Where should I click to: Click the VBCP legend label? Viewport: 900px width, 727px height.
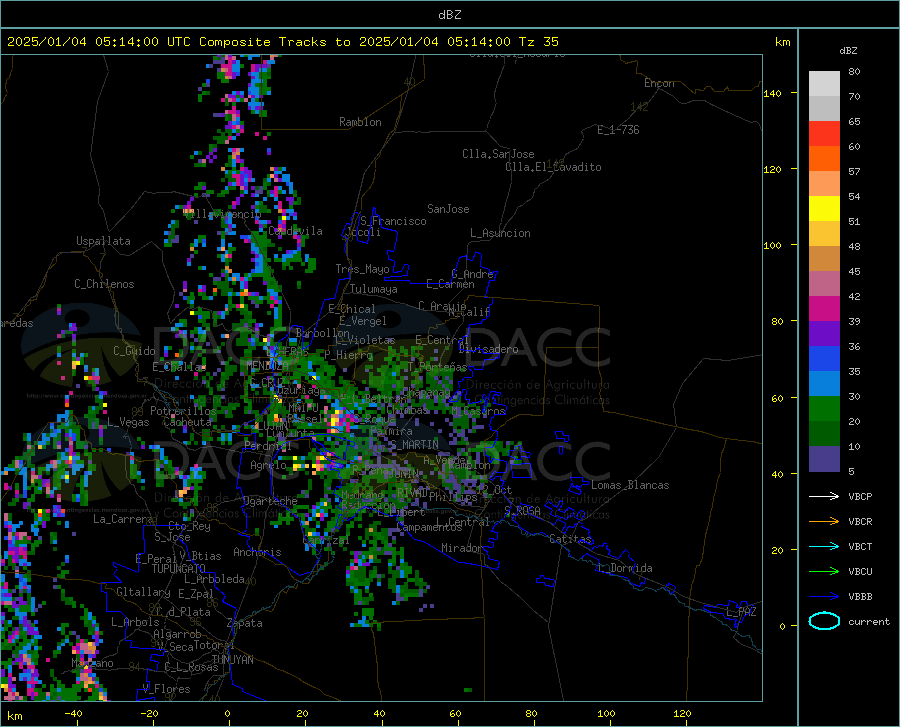pos(860,496)
